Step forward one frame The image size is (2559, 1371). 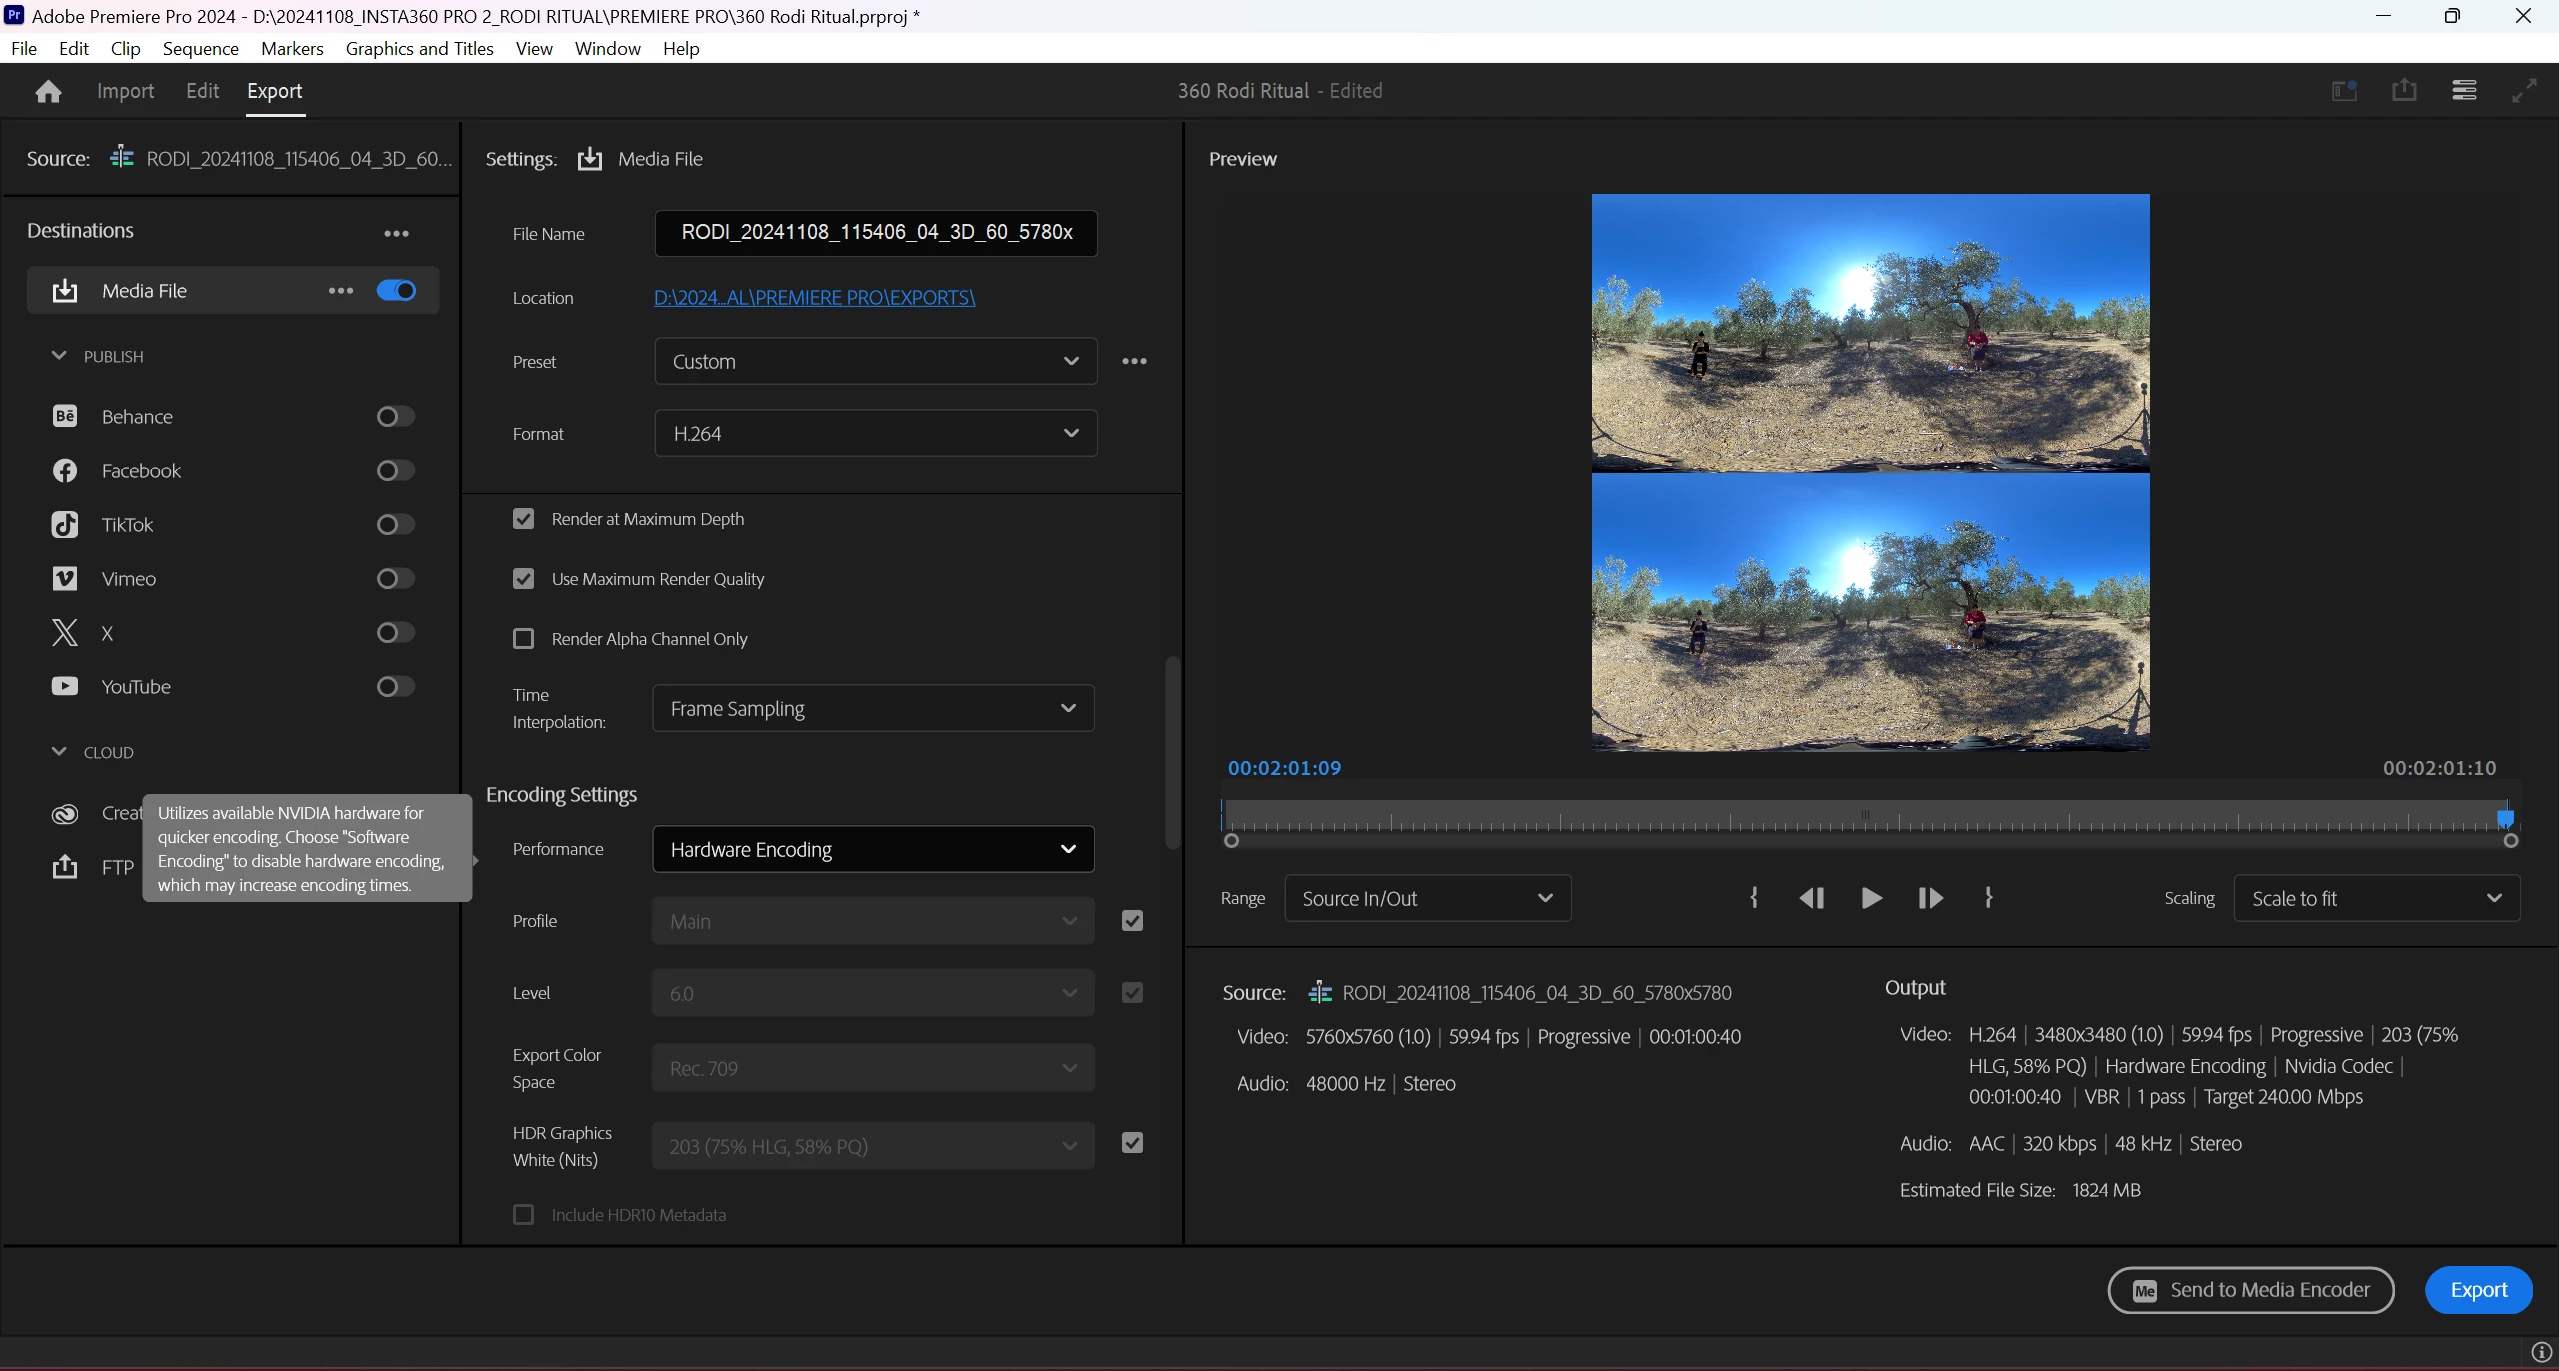[1930, 898]
